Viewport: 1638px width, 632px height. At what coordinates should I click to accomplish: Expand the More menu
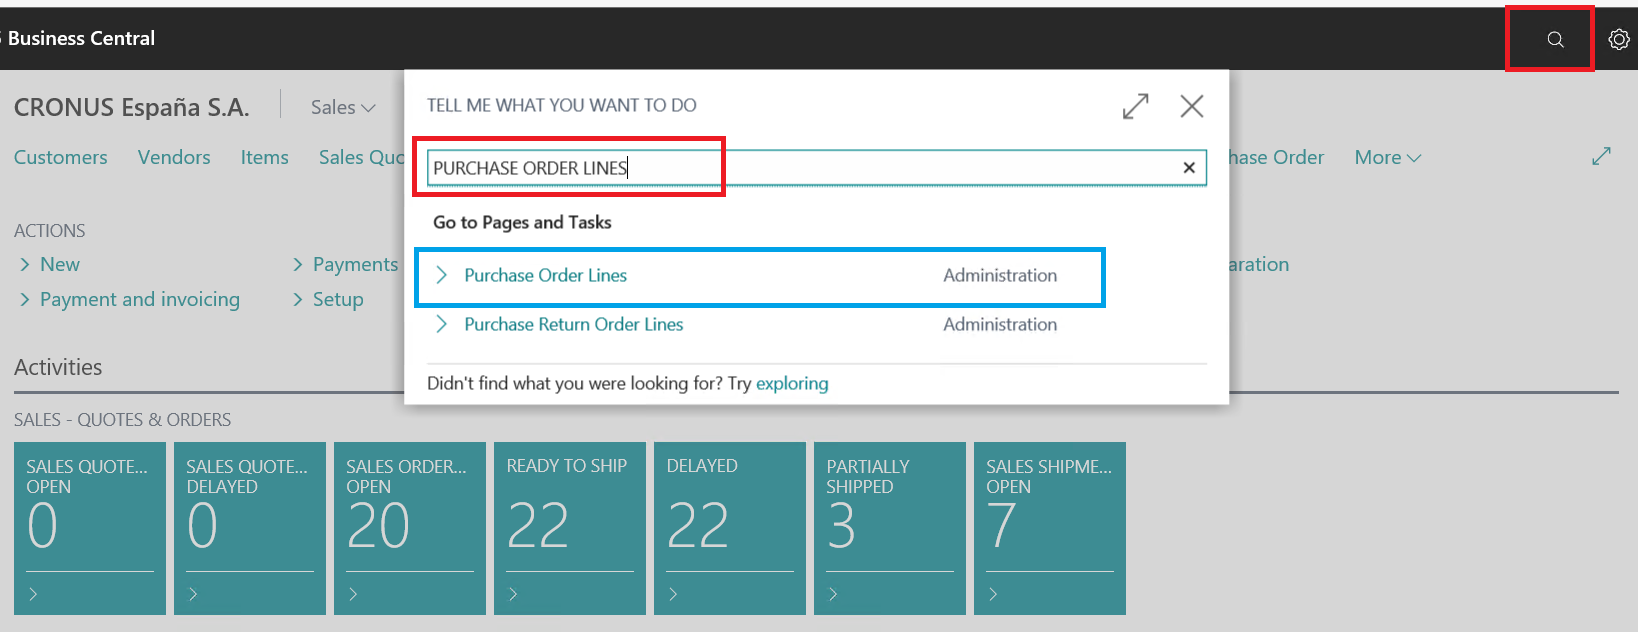pyautogui.click(x=1388, y=157)
